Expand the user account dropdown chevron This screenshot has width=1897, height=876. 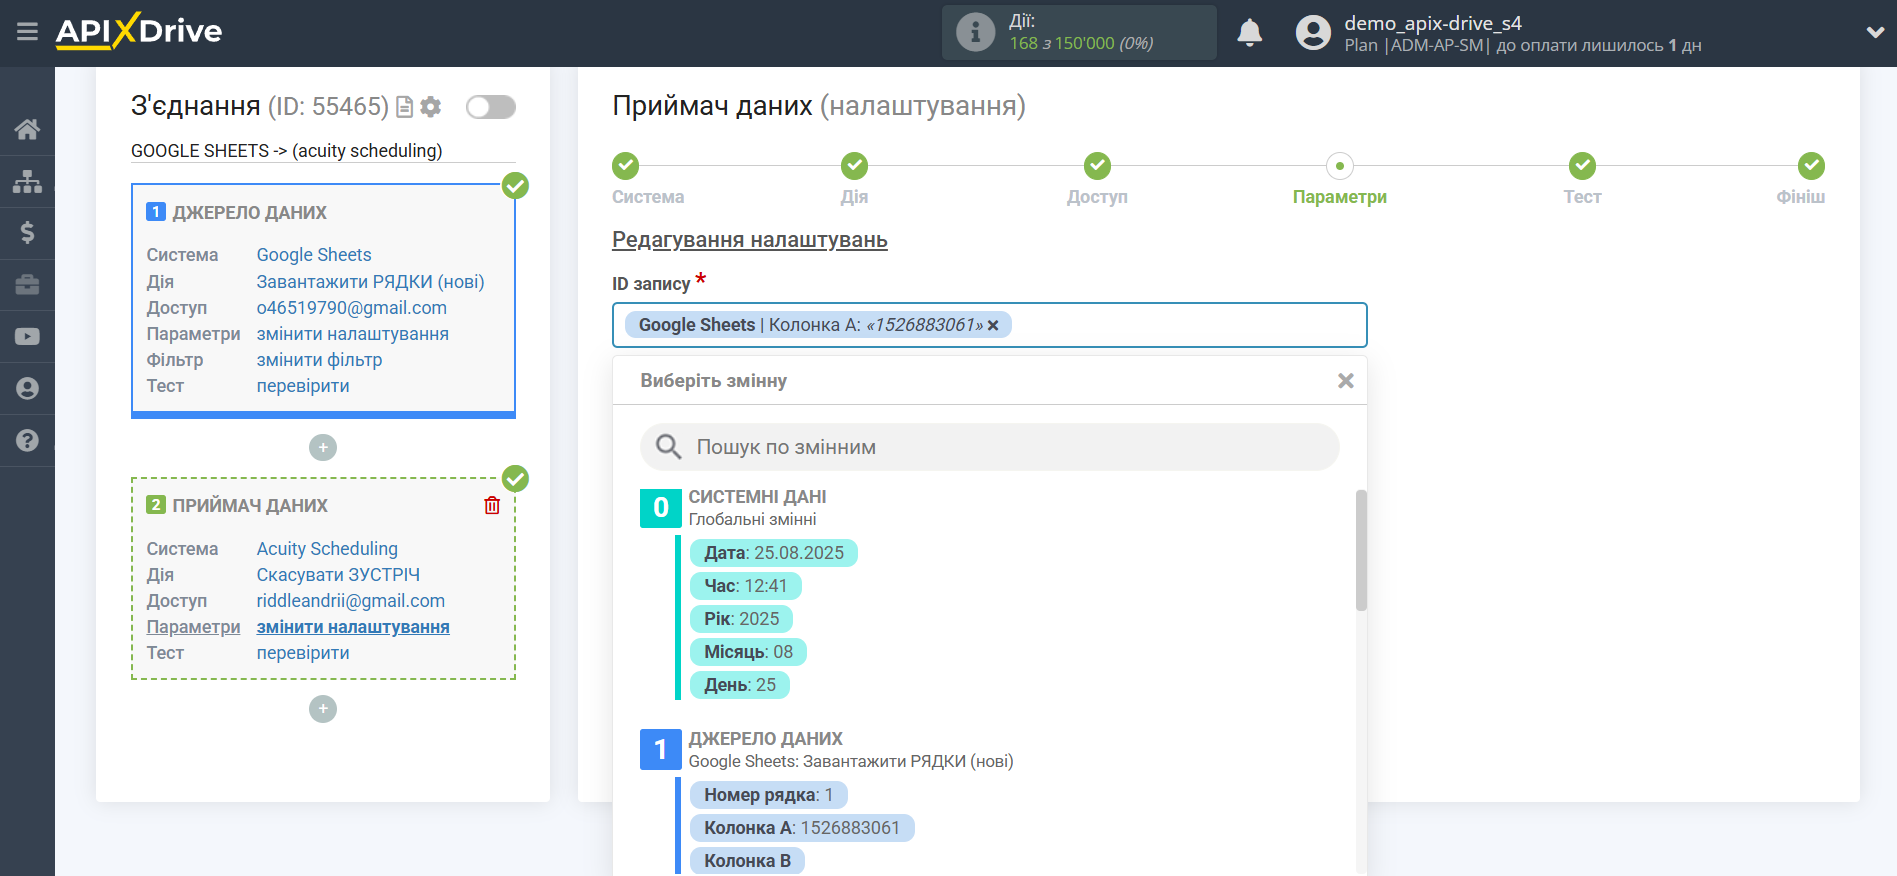[1875, 32]
